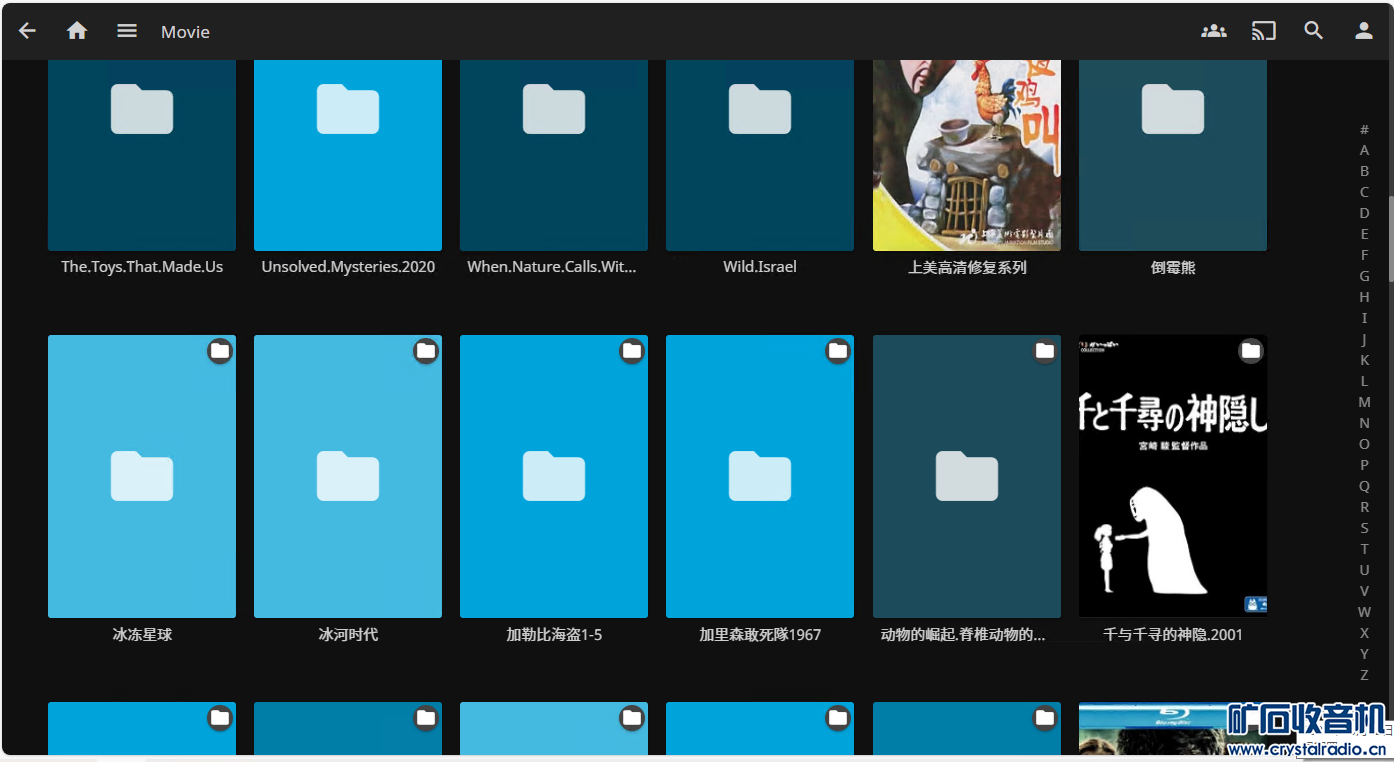Viewport: 1394px width, 762px height.
Task: Jump to letter H in alphabet picker
Action: [x=1364, y=297]
